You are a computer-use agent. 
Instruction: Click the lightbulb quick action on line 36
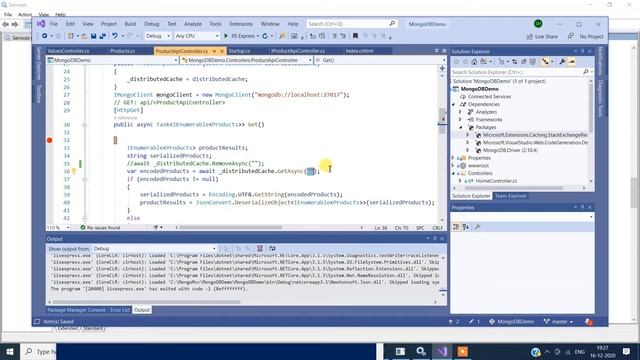pos(74,171)
